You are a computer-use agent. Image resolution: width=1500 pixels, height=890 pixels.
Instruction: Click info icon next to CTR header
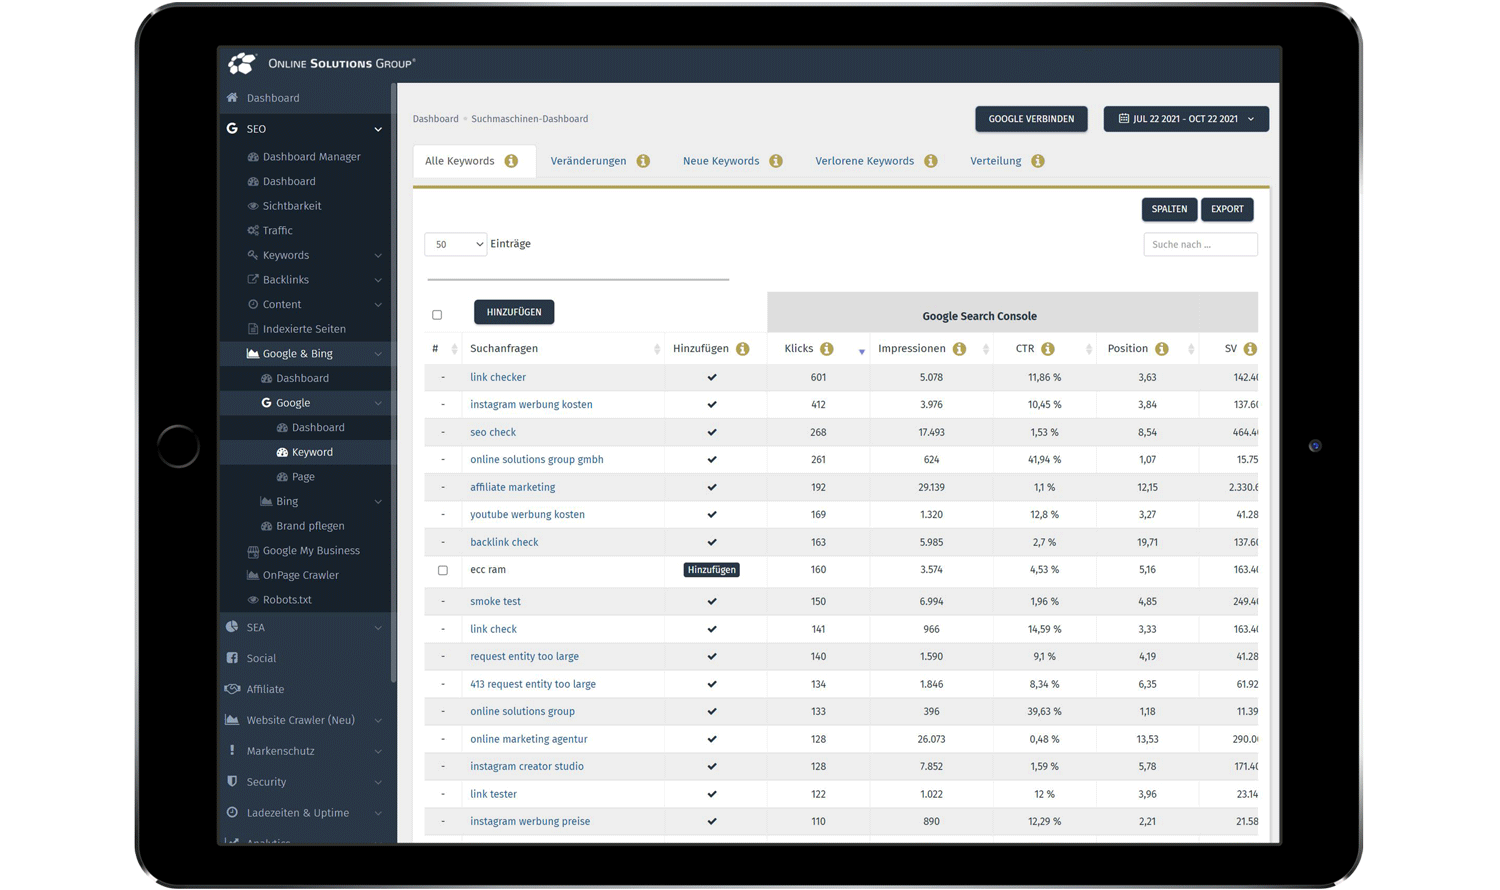1048,349
